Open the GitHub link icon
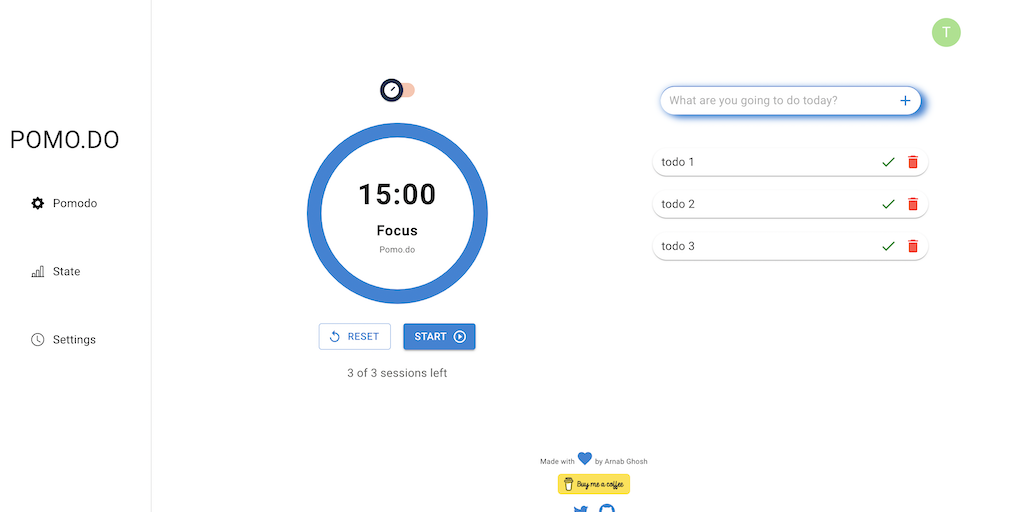 [606, 508]
